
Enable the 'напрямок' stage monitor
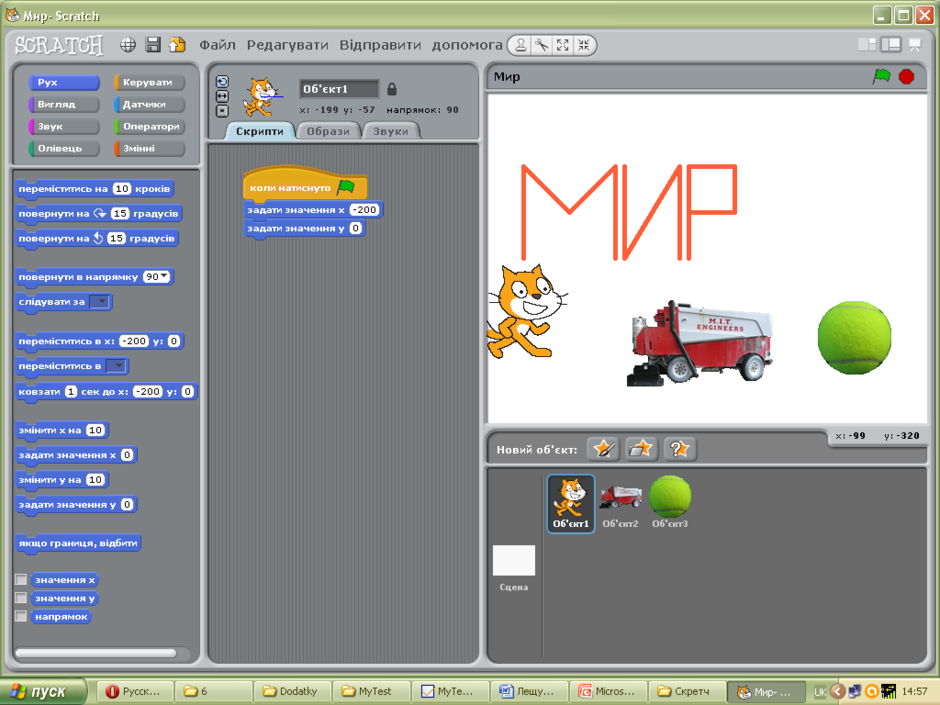coord(21,616)
